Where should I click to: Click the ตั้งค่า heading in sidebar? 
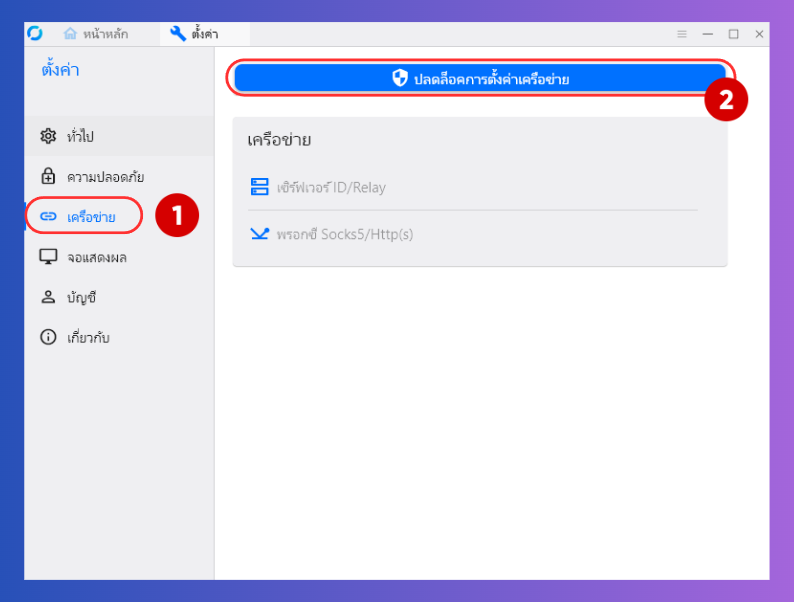(60, 69)
